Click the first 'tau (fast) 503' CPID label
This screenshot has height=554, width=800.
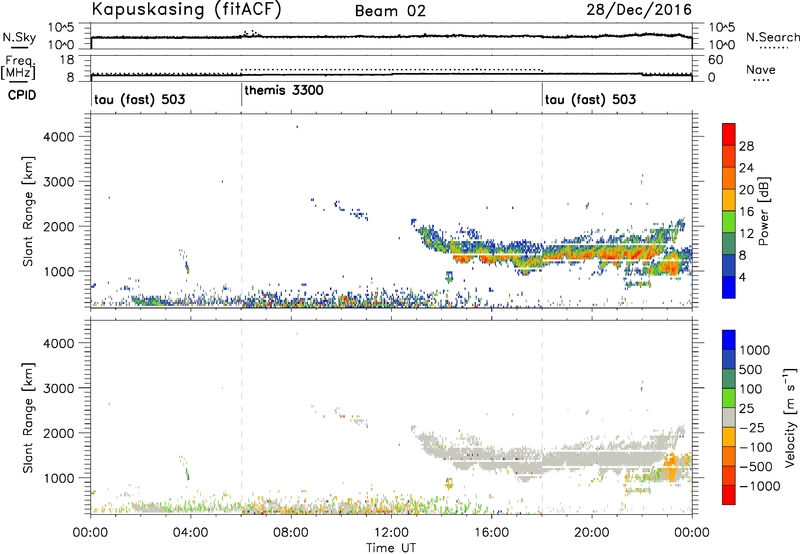coord(140,99)
